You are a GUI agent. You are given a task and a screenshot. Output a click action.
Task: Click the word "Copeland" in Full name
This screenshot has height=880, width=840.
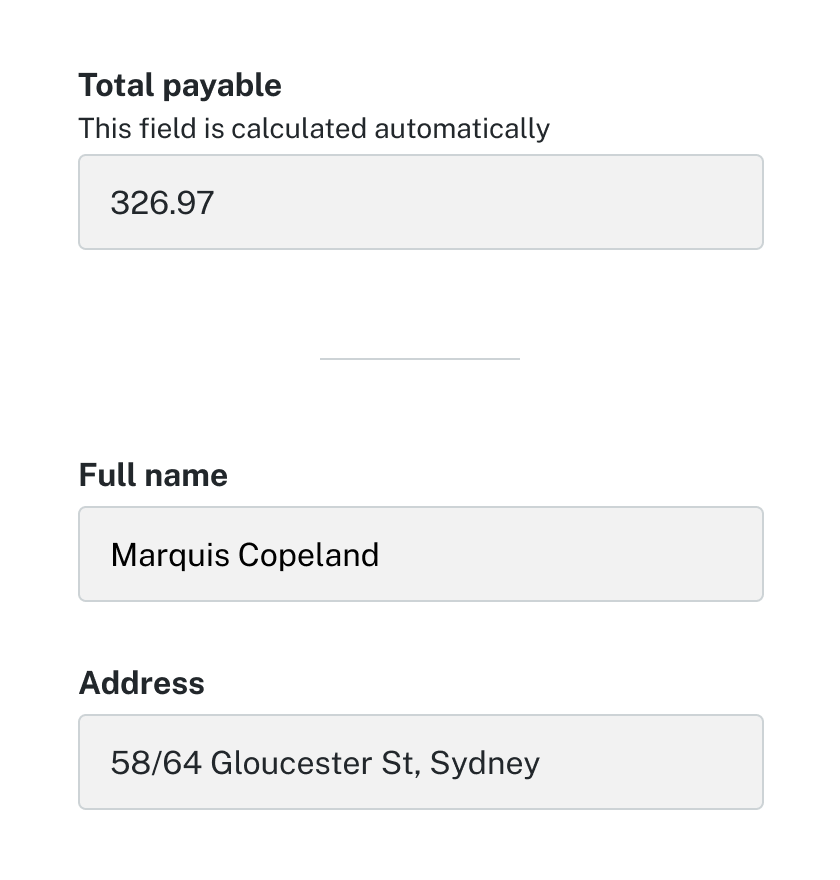pos(309,555)
